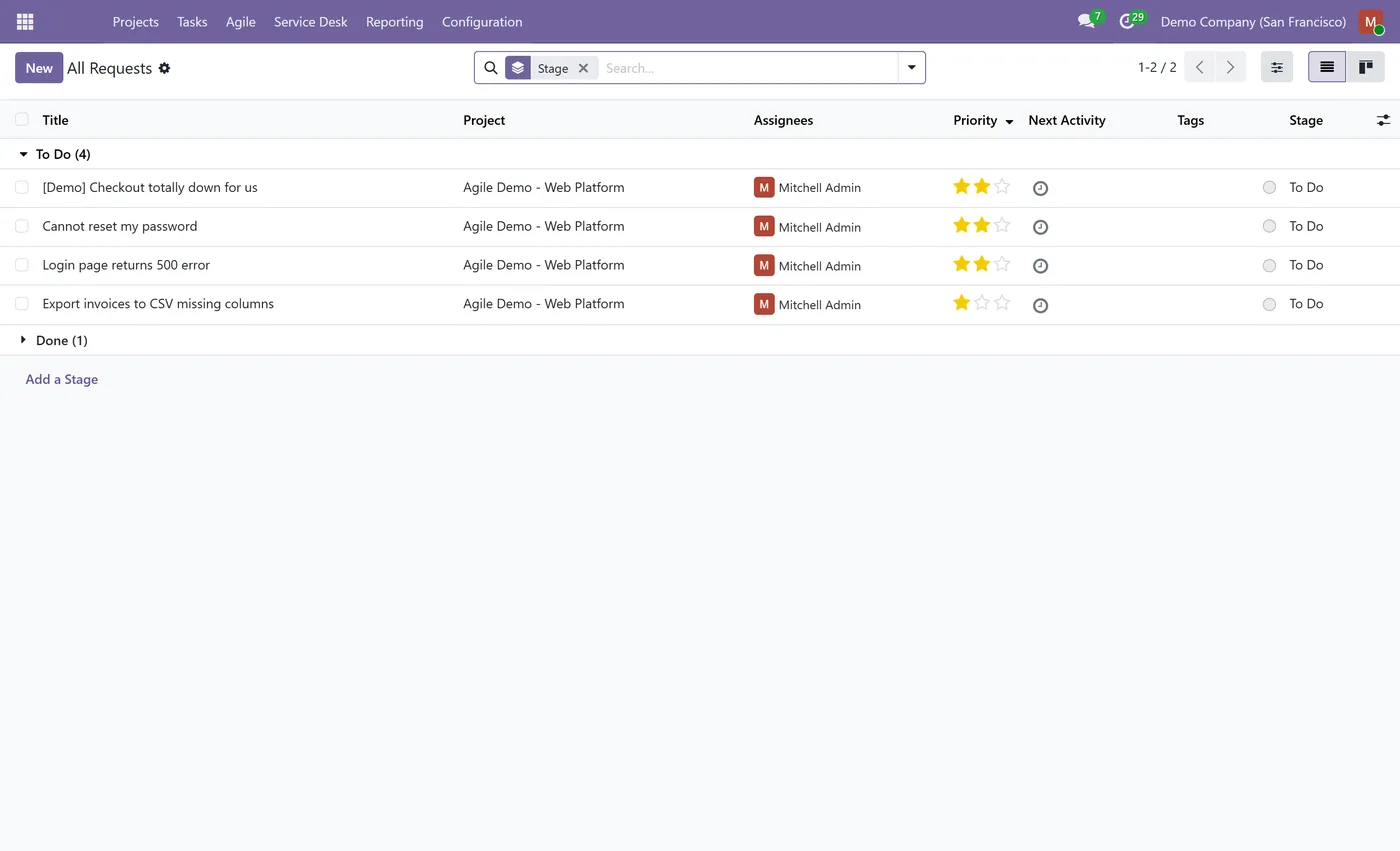Open the Configuration menu

(x=482, y=21)
